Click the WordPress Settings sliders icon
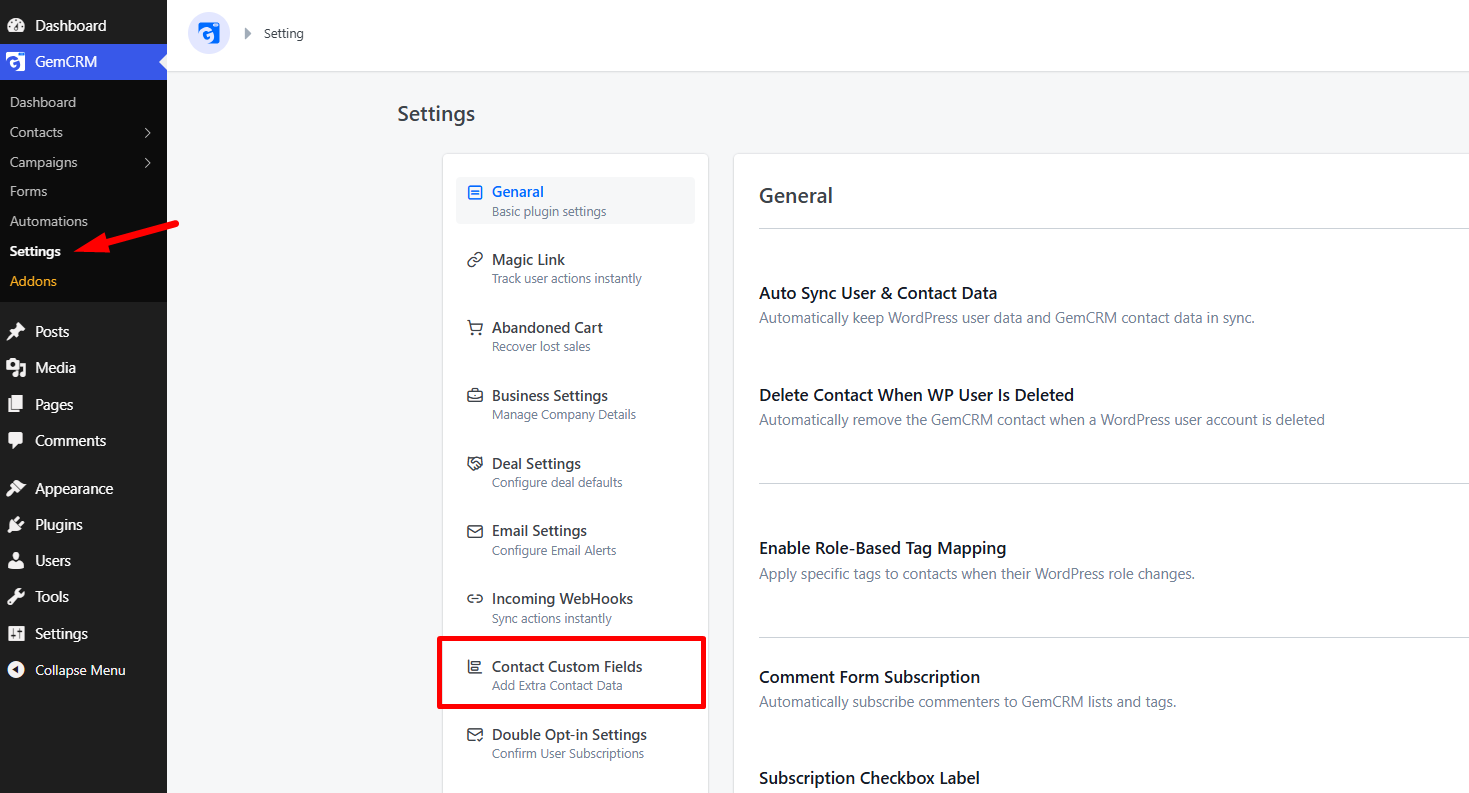The image size is (1469, 793). click(x=16, y=634)
